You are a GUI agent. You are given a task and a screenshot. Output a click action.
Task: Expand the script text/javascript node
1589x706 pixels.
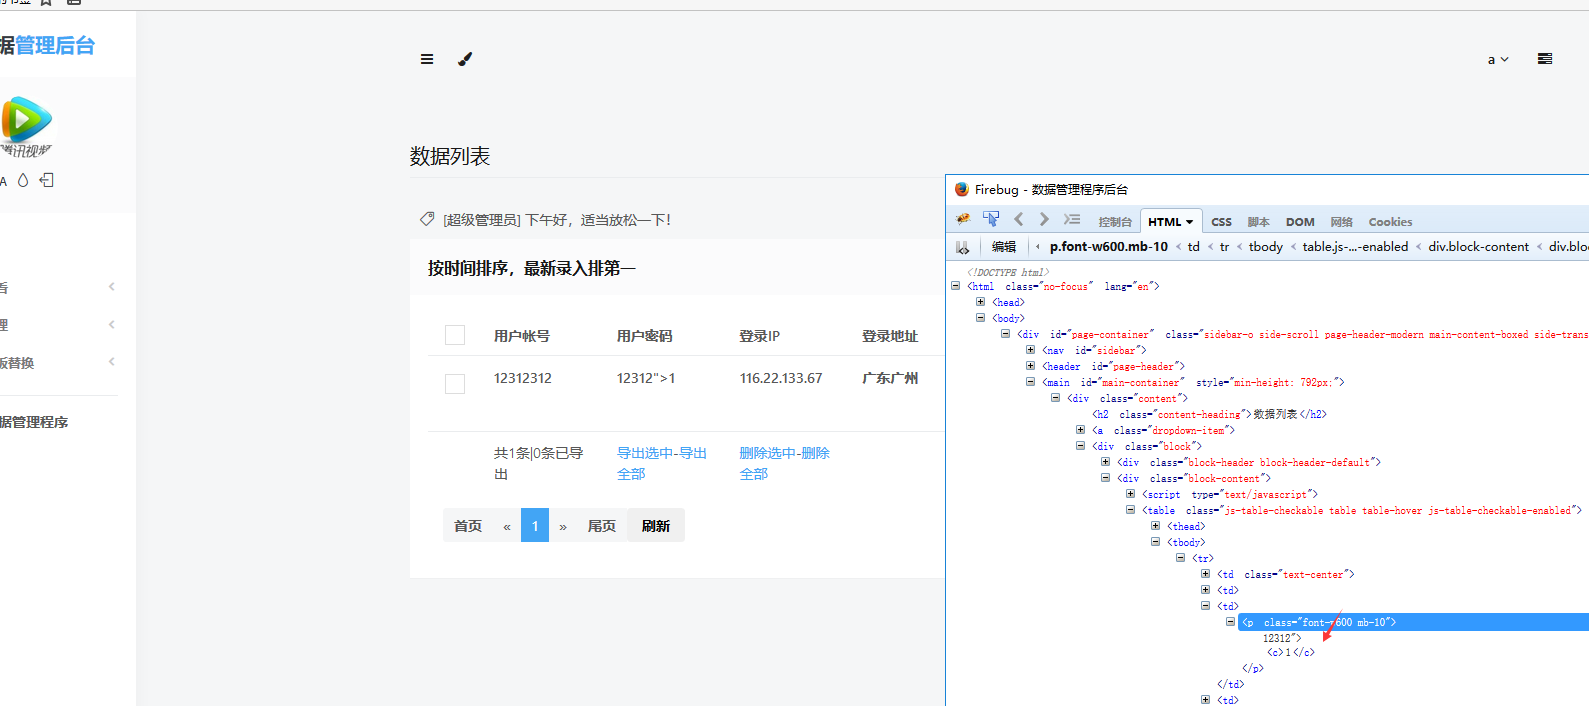pyautogui.click(x=1130, y=494)
